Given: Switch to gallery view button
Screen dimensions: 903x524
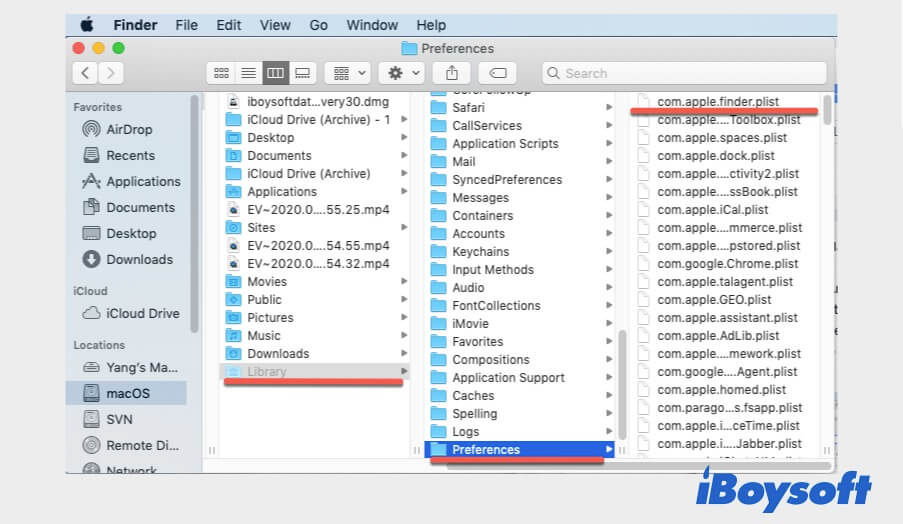Looking at the screenshot, I should point(303,73).
